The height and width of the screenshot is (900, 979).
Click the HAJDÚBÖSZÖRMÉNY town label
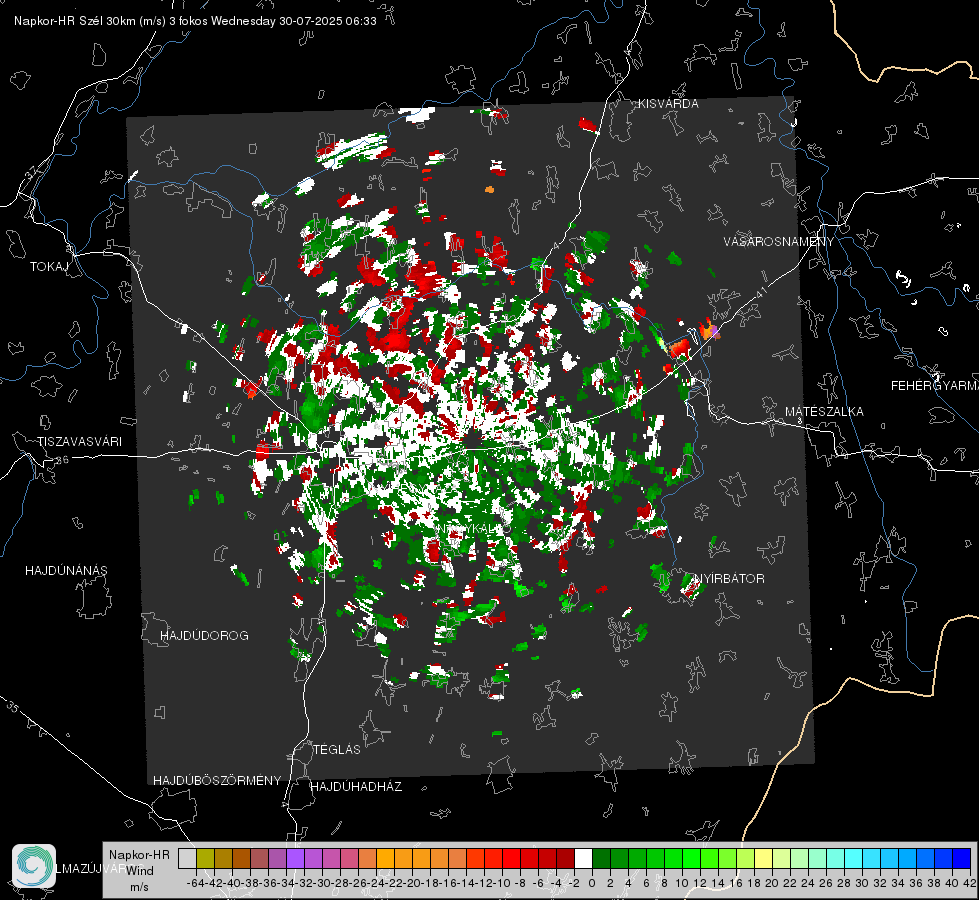(x=217, y=781)
